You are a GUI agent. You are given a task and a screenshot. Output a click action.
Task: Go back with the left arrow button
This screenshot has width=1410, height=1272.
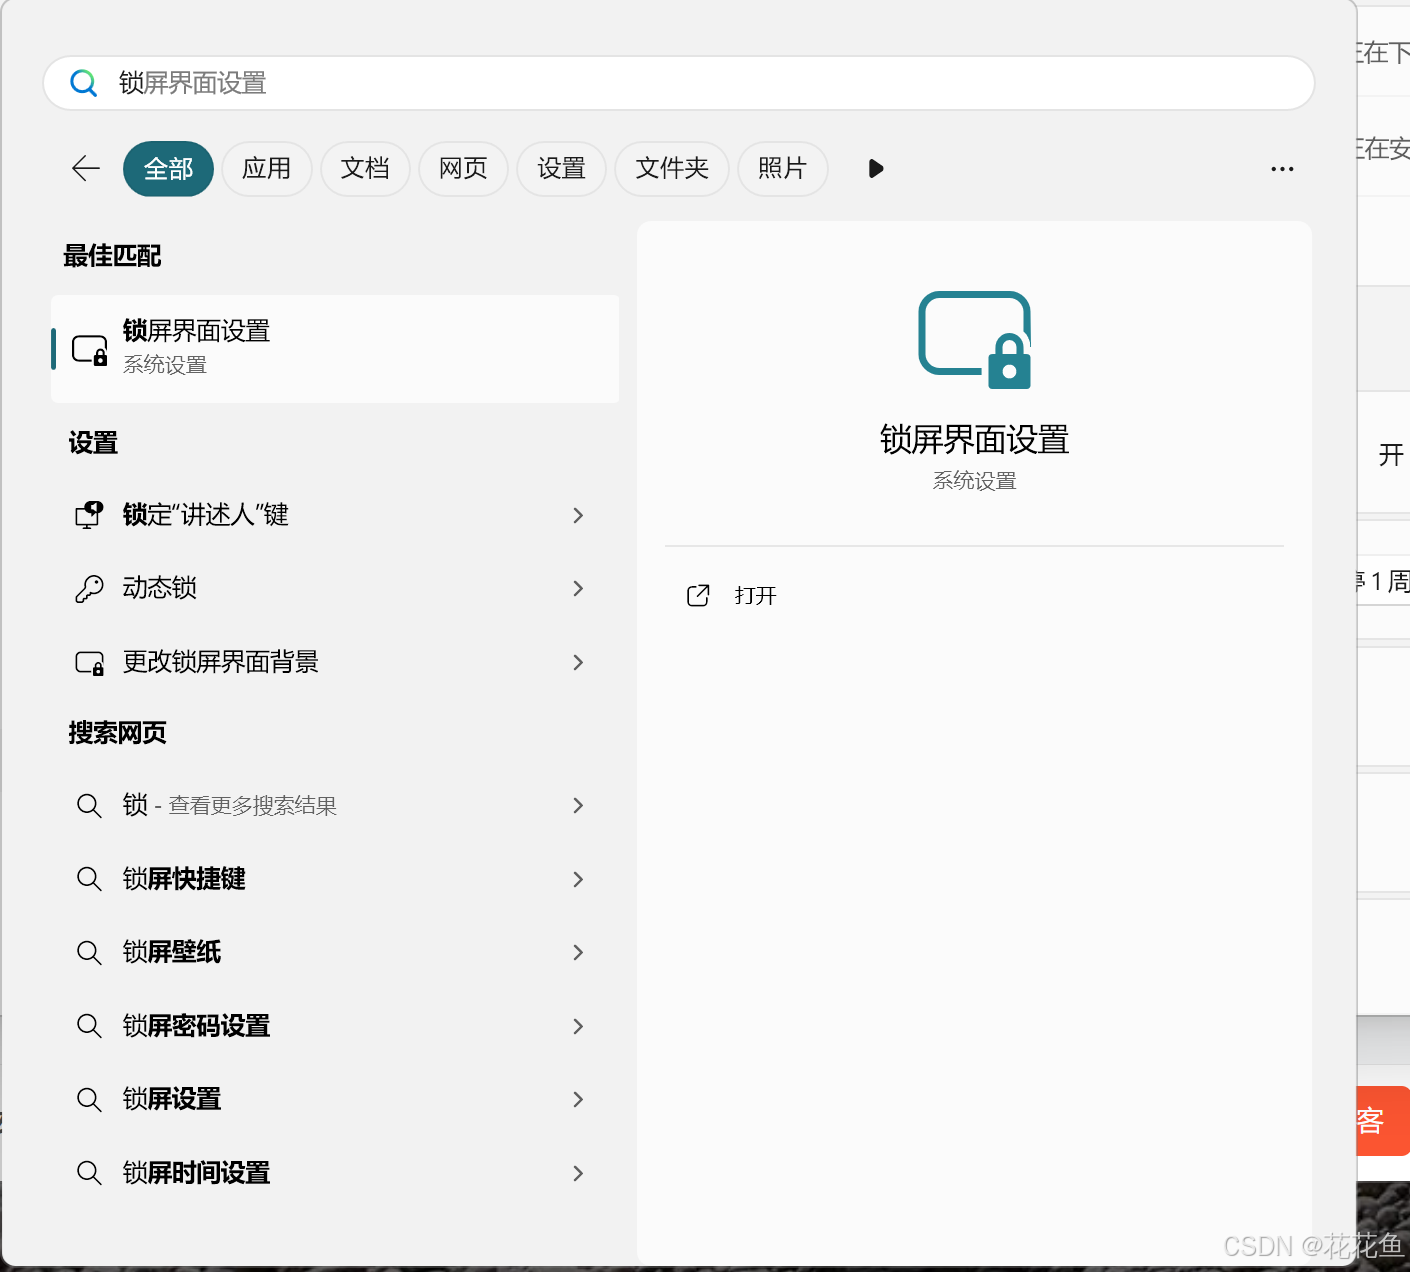click(x=87, y=168)
